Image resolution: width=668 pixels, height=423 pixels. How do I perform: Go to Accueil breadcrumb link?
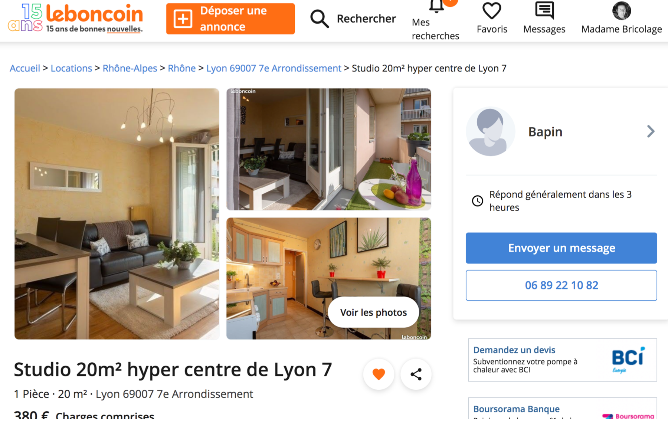point(25,68)
